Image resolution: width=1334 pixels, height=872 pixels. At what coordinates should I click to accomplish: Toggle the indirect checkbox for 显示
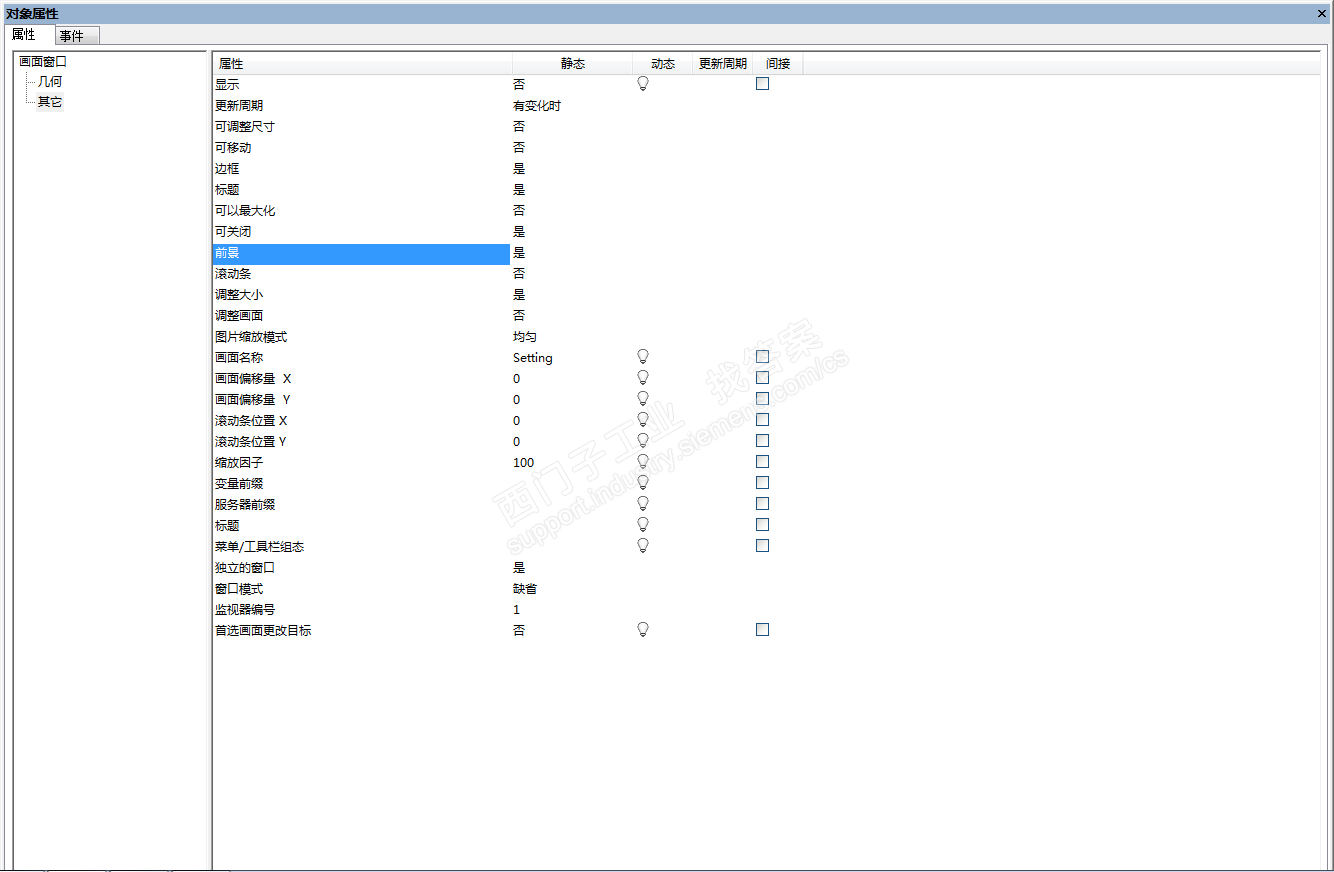click(762, 84)
